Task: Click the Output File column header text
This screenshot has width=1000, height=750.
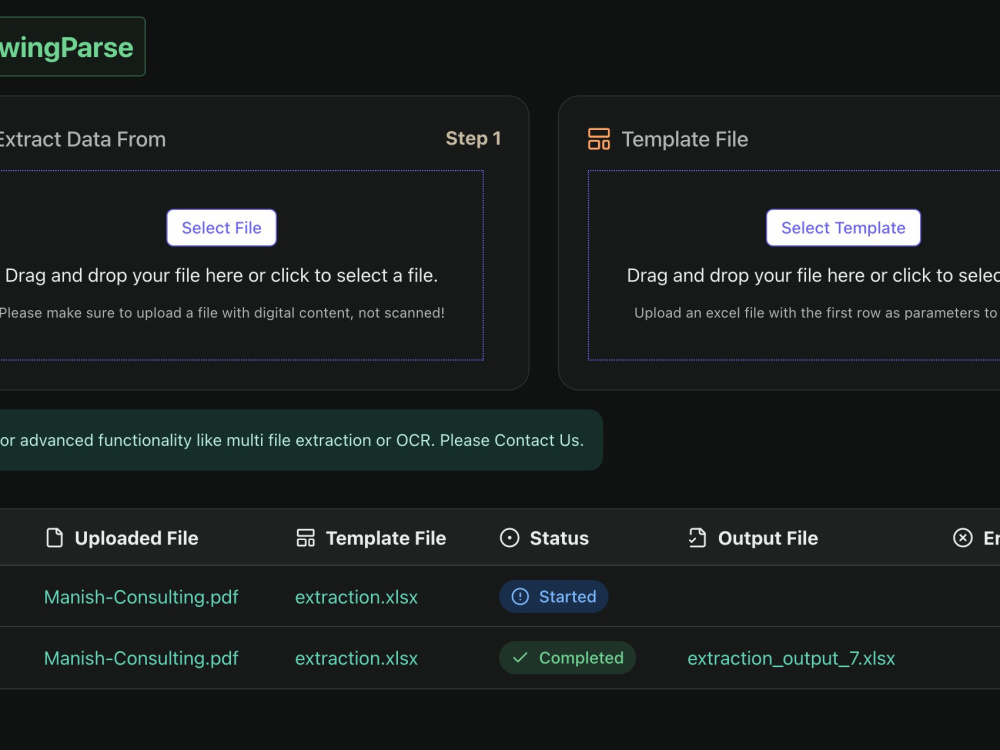Action: (x=768, y=538)
